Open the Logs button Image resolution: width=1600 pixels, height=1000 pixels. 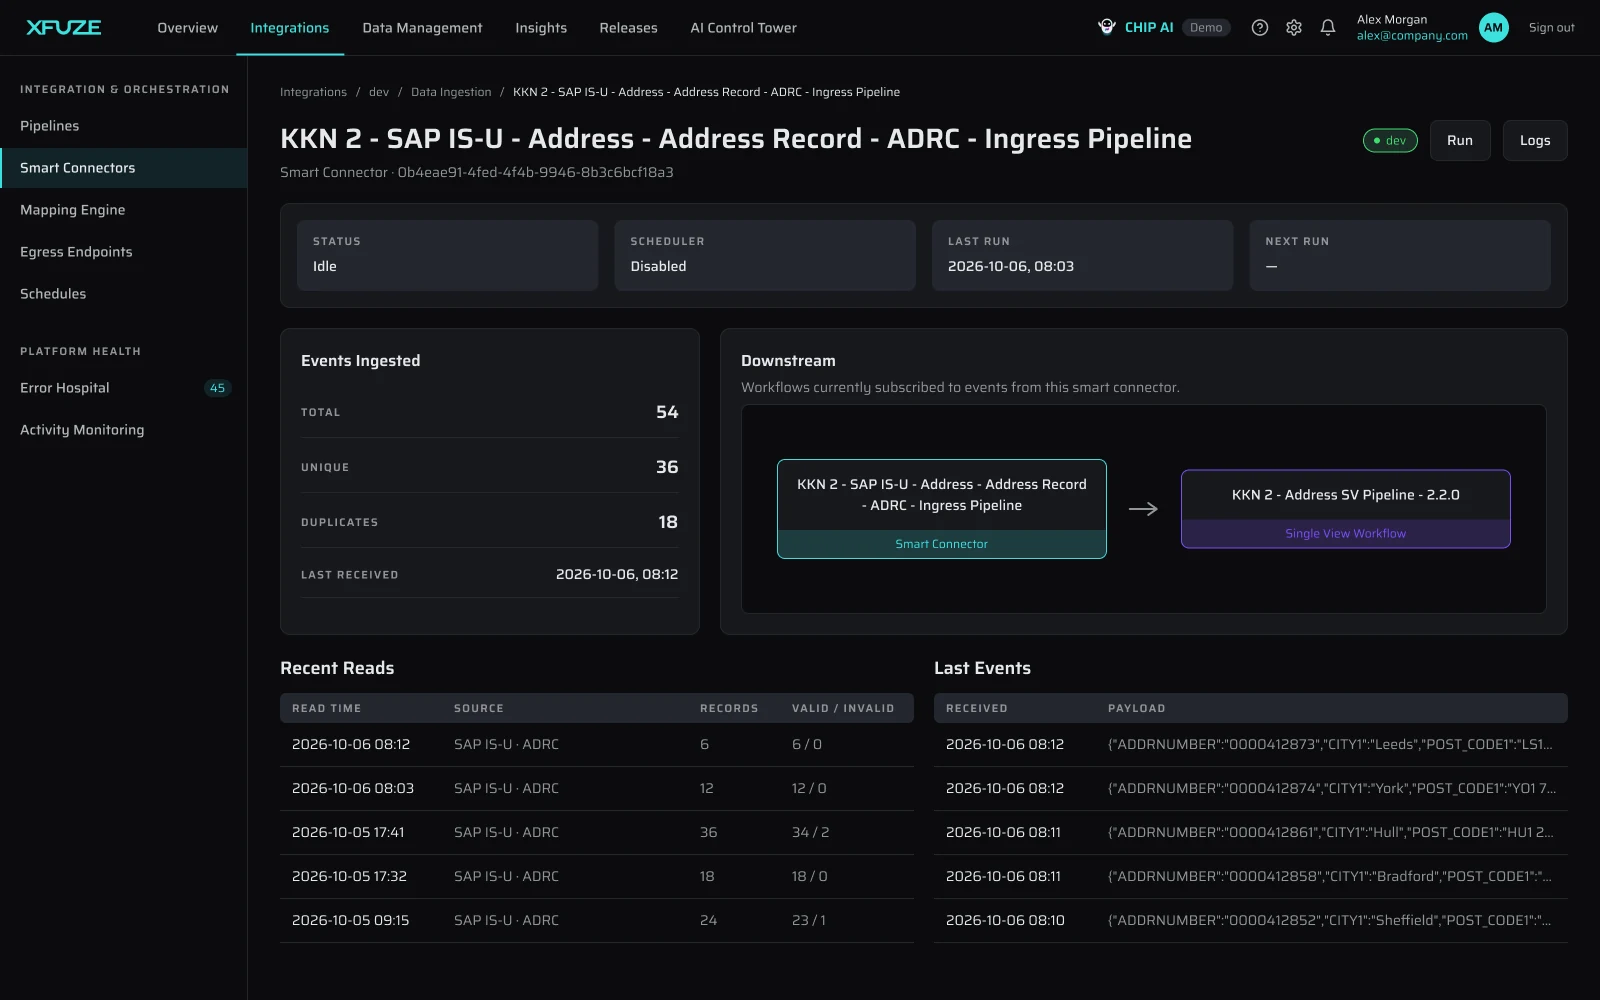coord(1535,140)
